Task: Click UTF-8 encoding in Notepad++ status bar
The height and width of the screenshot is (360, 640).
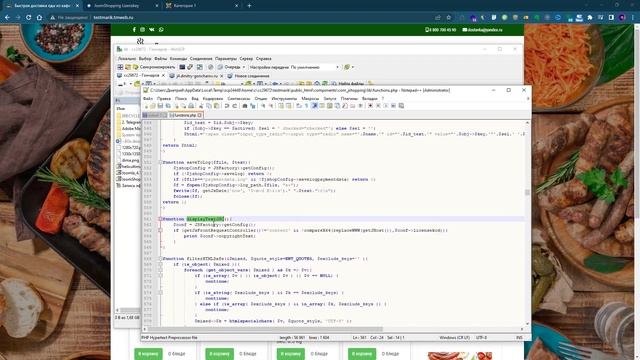Action: click(481, 338)
